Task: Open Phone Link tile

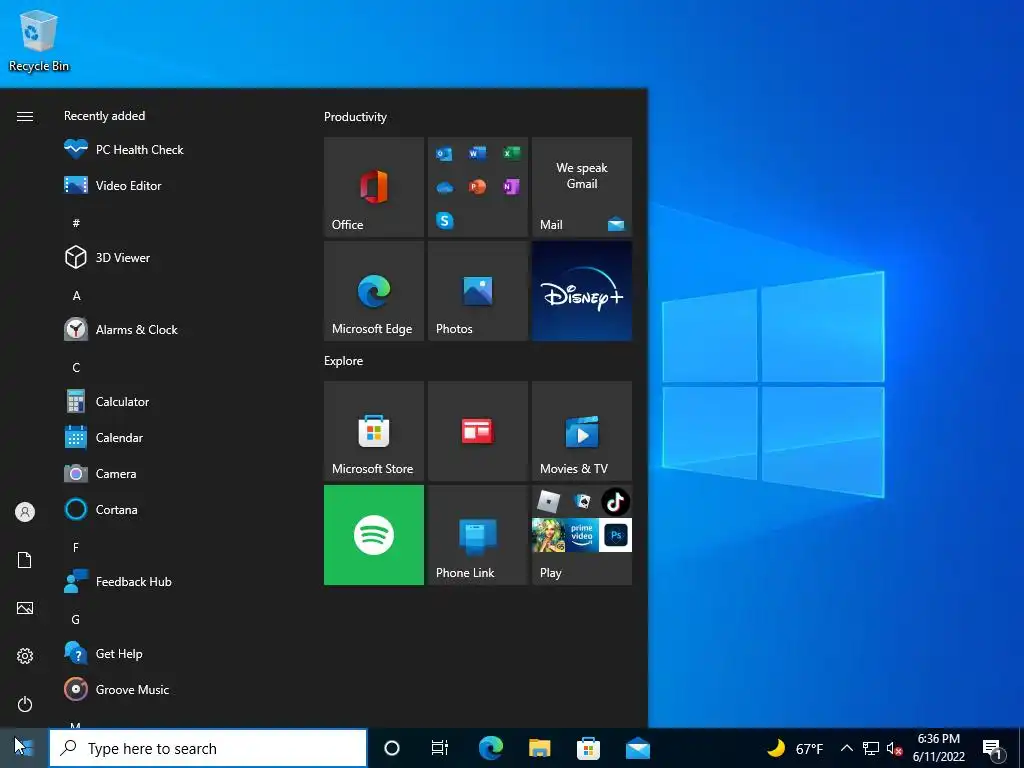Action: tap(478, 535)
